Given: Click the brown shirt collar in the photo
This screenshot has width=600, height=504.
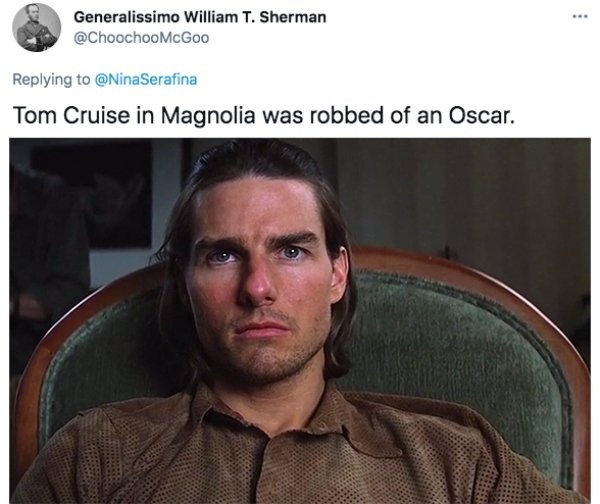Looking at the screenshot, I should (x=268, y=415).
